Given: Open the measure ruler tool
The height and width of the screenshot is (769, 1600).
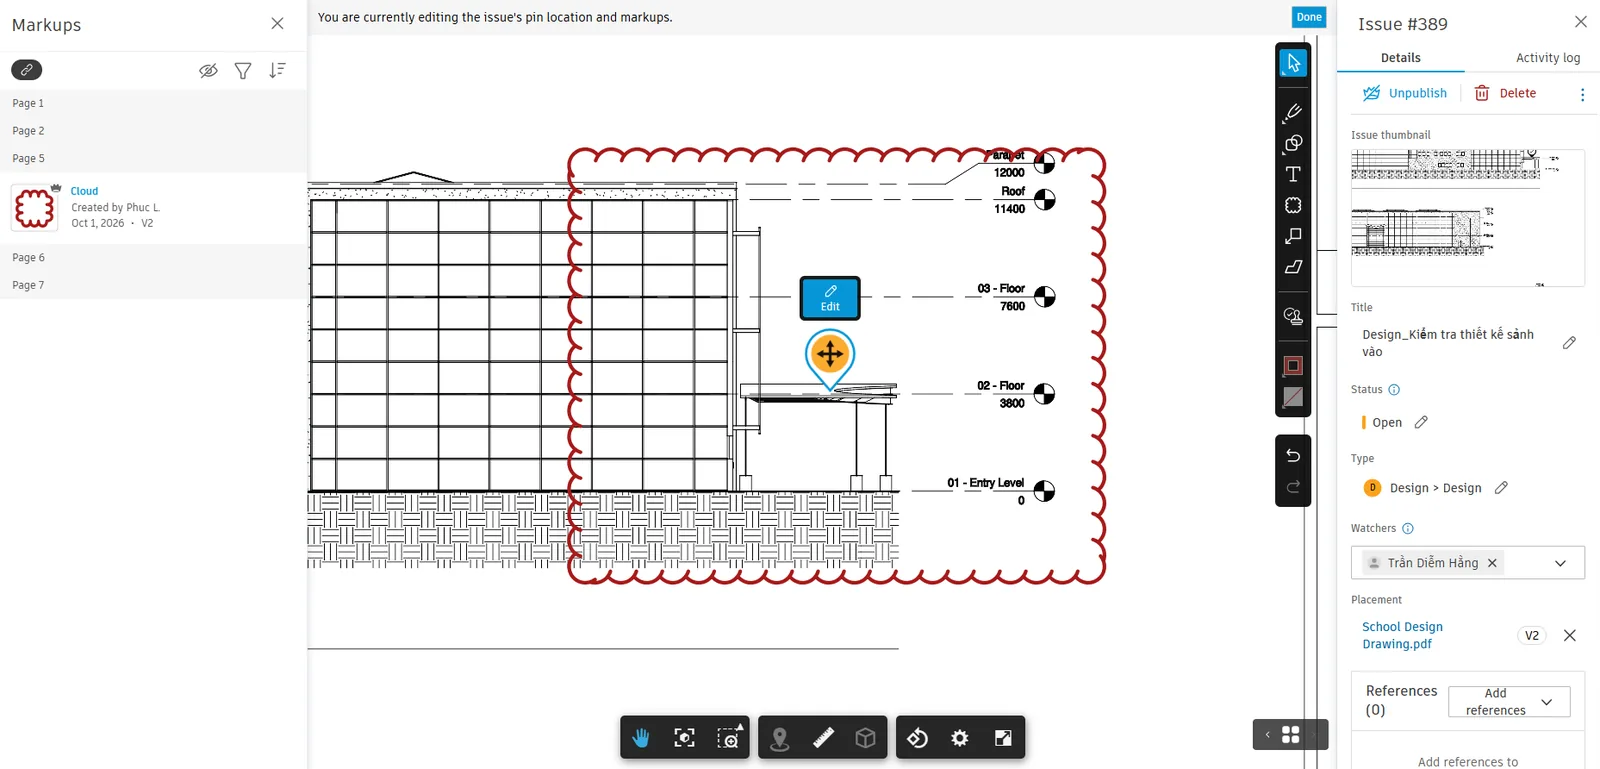Looking at the screenshot, I should click(x=823, y=738).
